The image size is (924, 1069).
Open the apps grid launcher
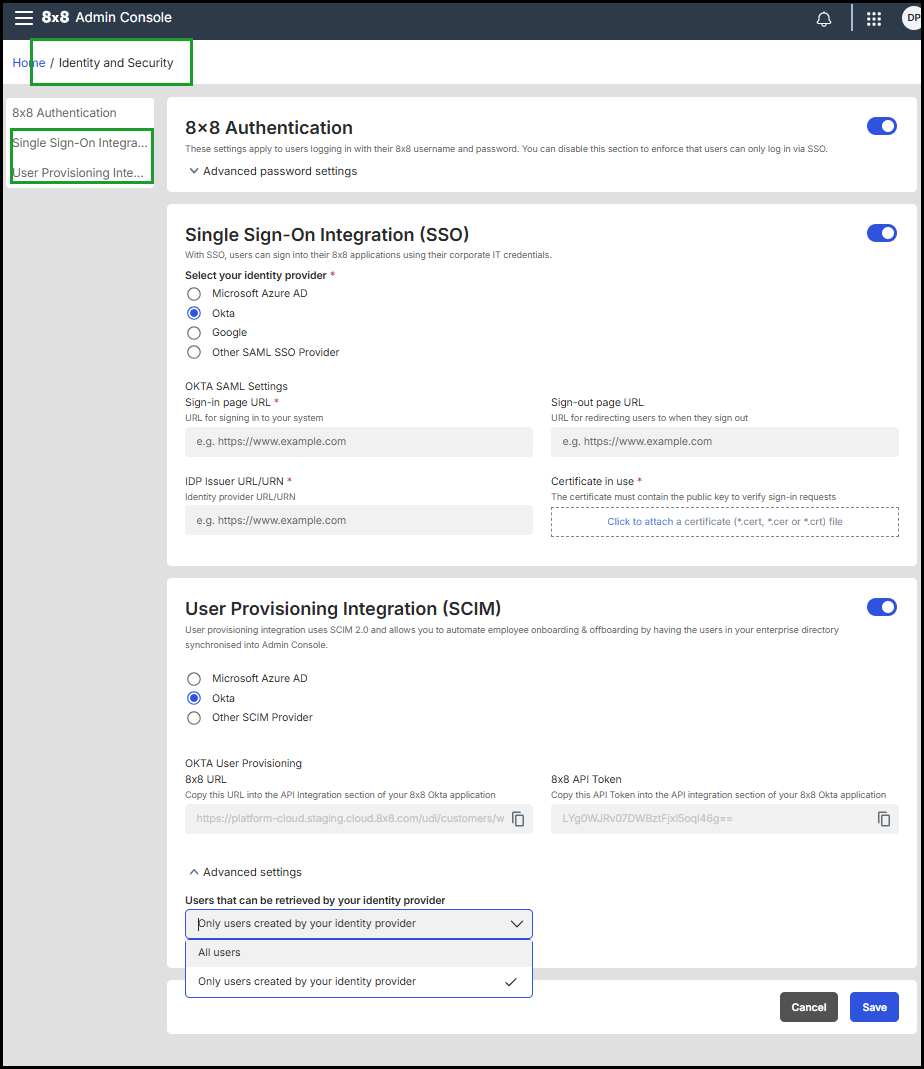pos(874,19)
